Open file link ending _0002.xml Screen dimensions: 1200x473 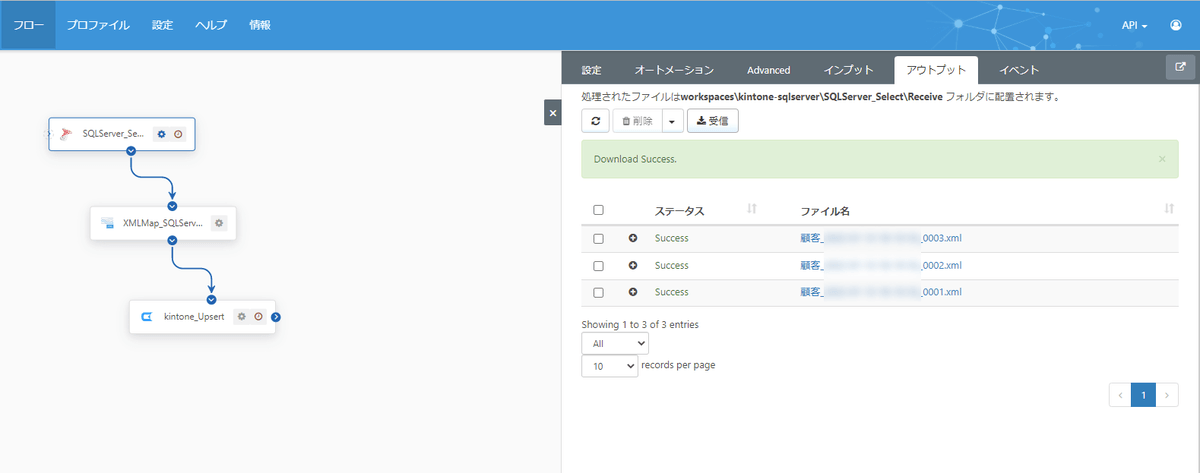pyautogui.click(x=881, y=266)
